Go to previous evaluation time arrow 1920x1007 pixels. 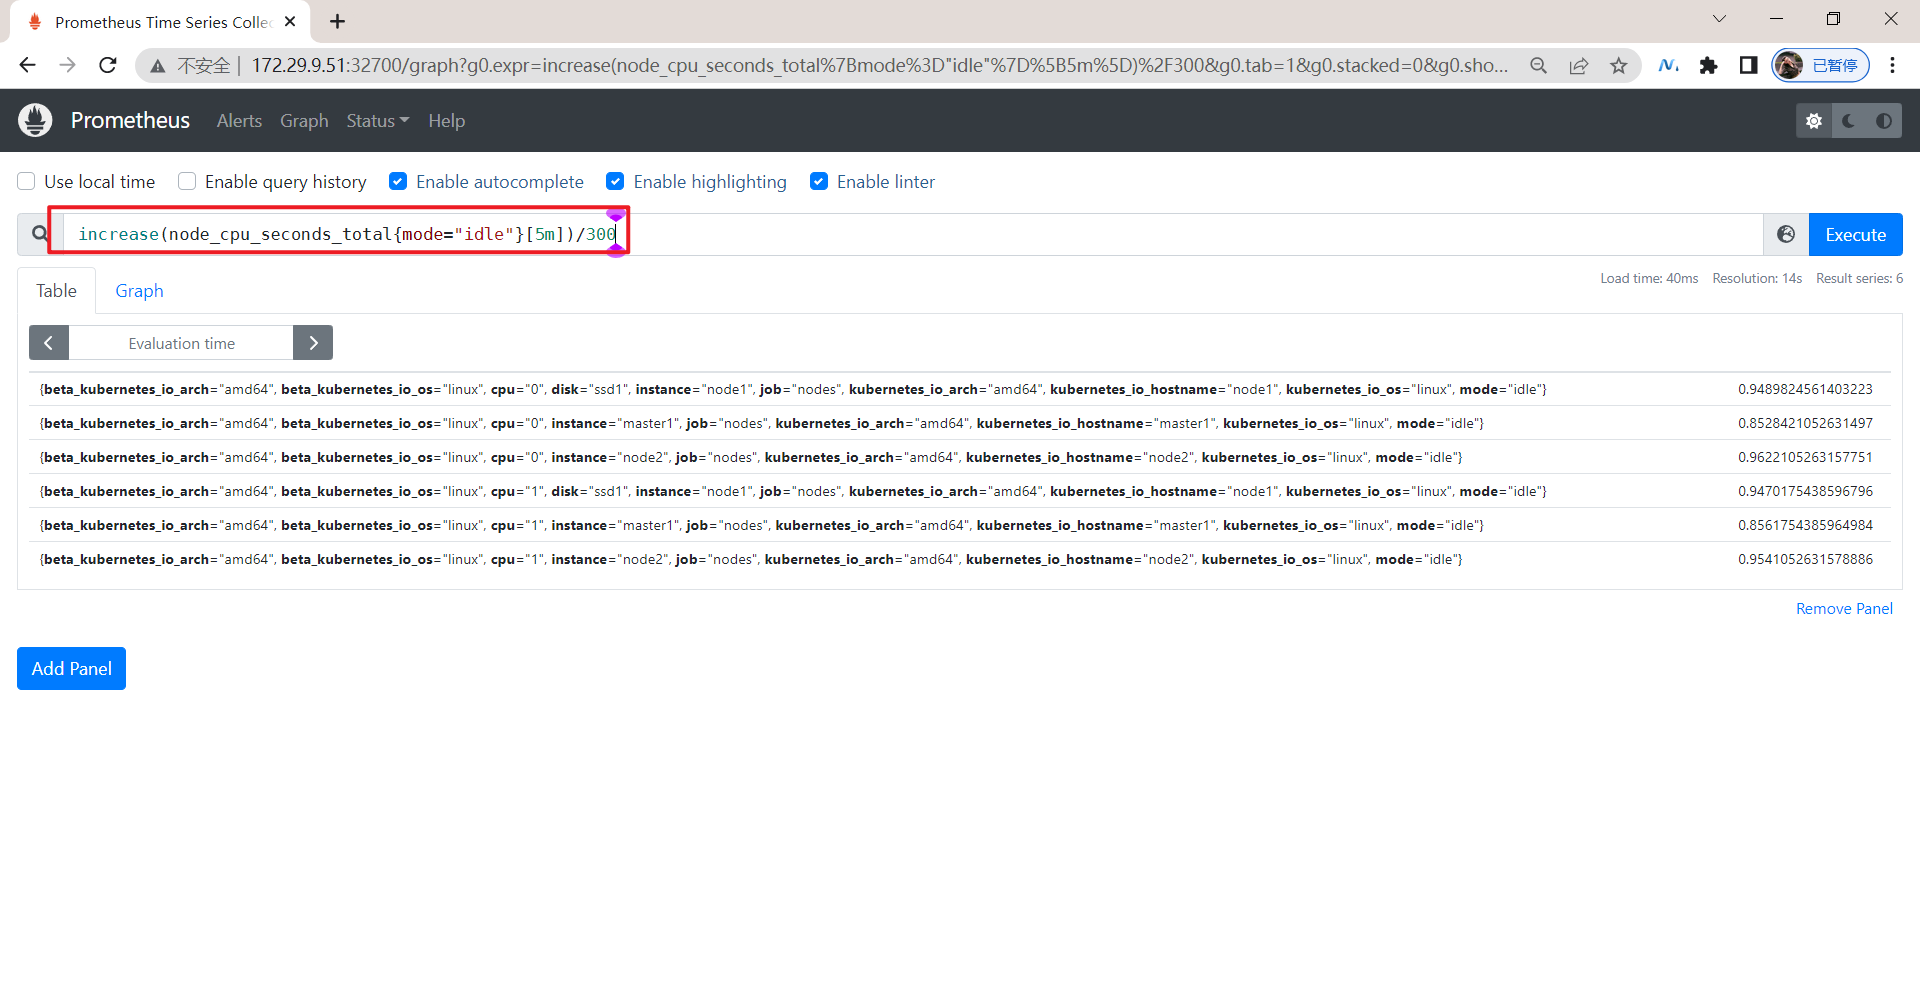(x=49, y=343)
